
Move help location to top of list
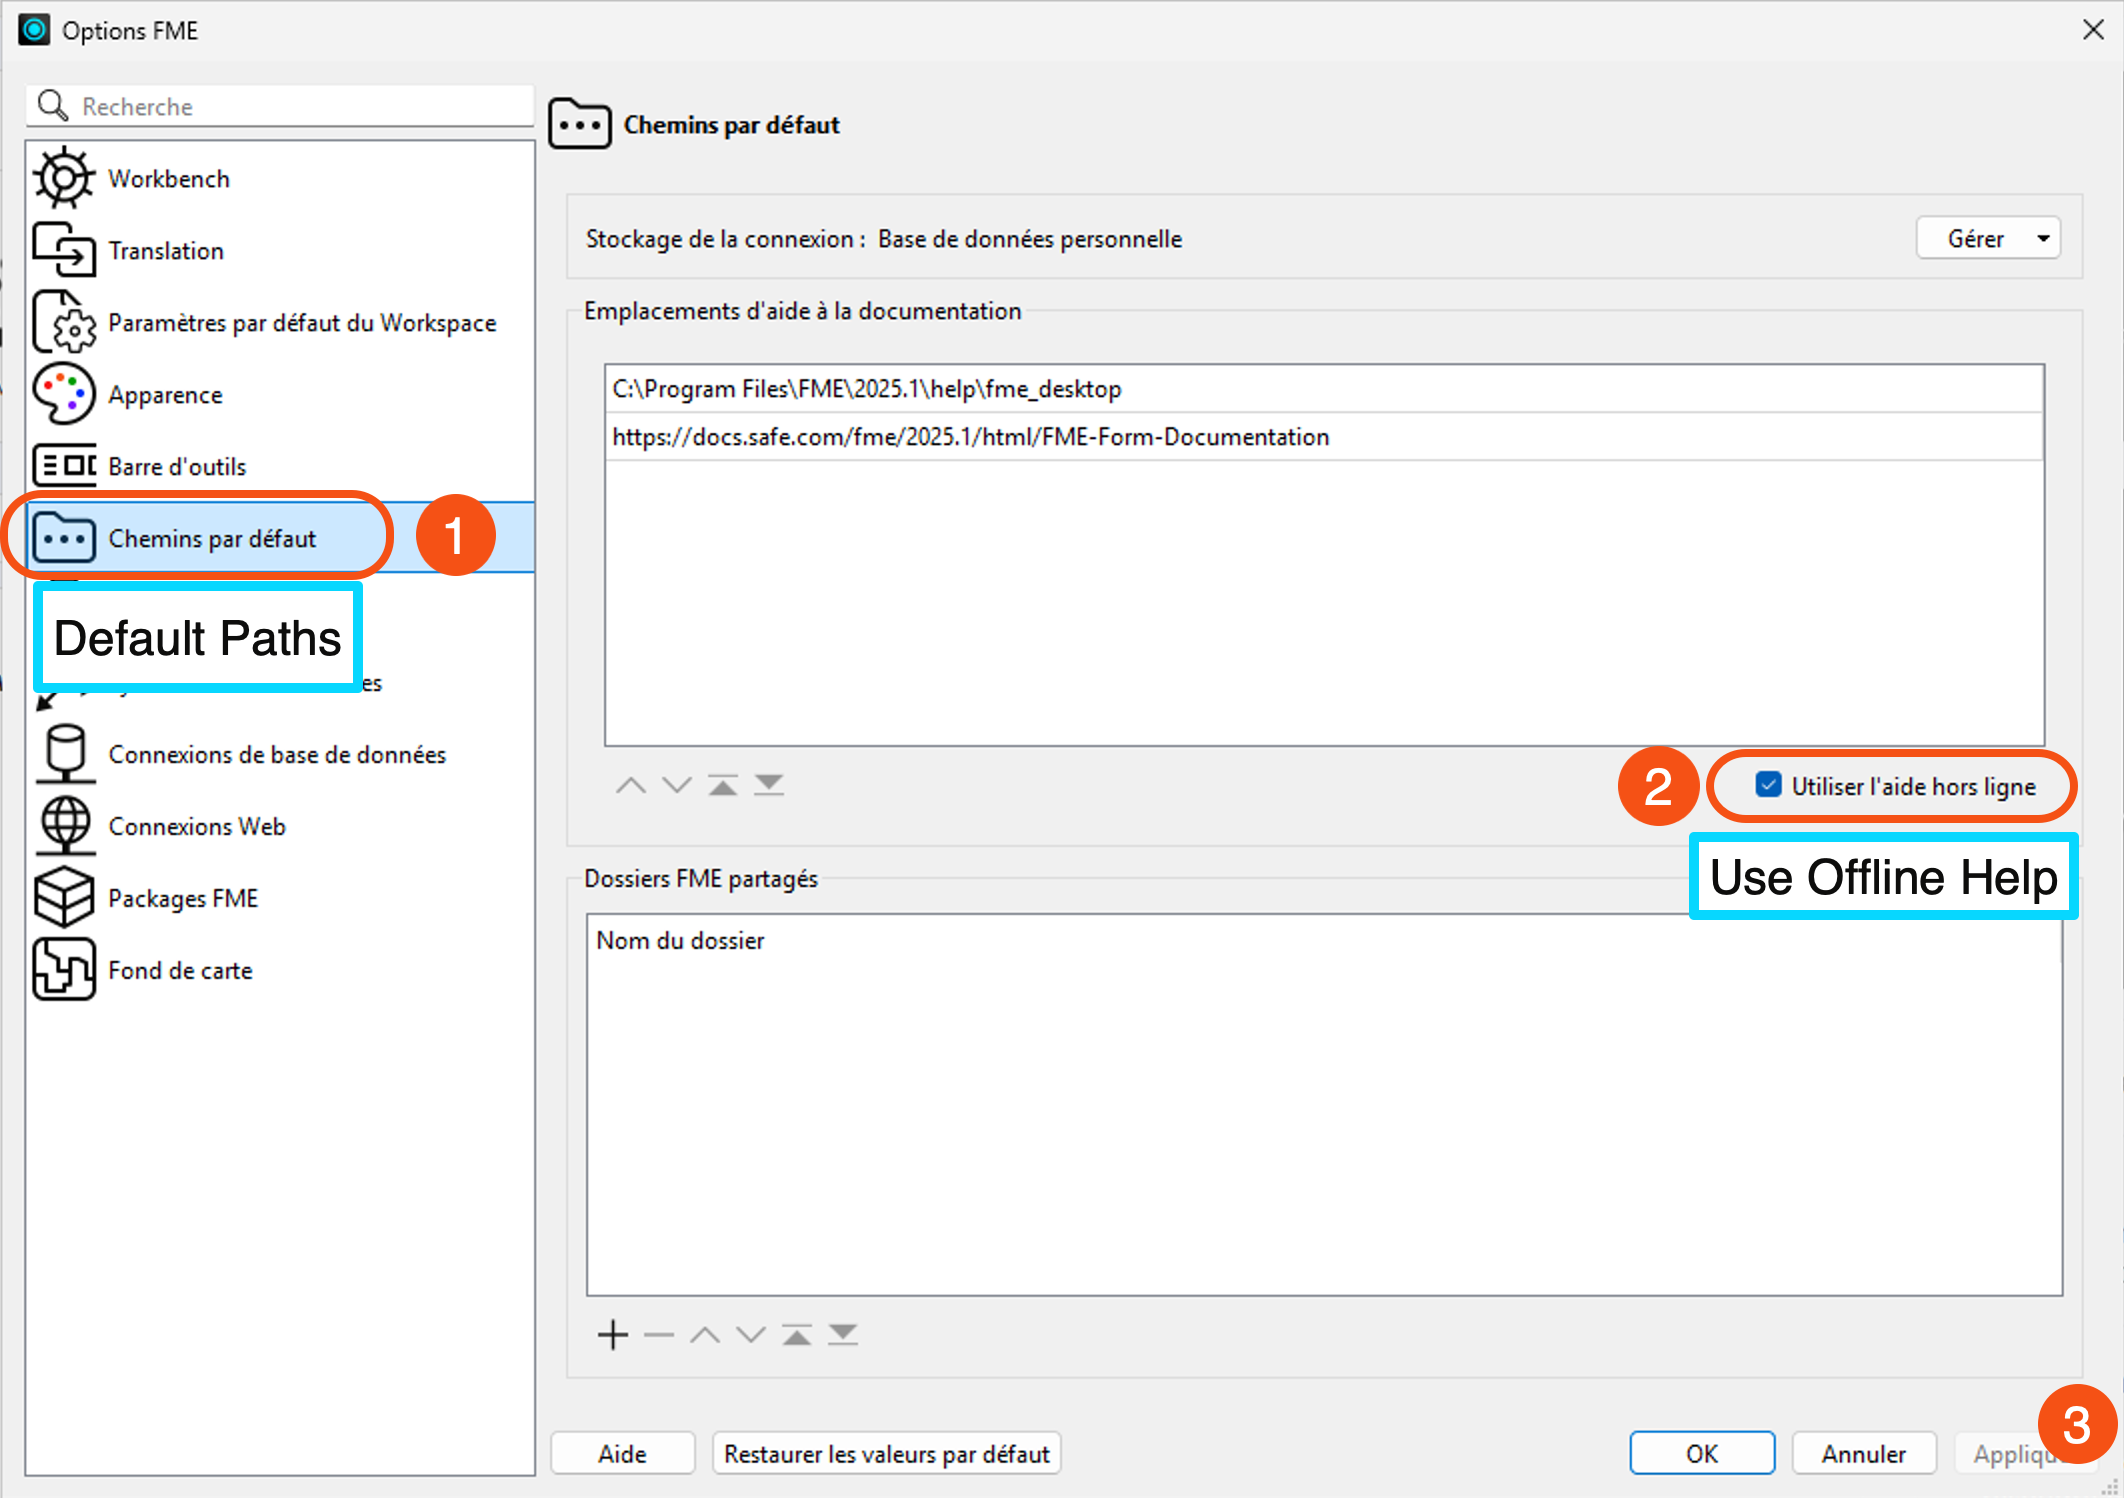pyautogui.click(x=723, y=786)
